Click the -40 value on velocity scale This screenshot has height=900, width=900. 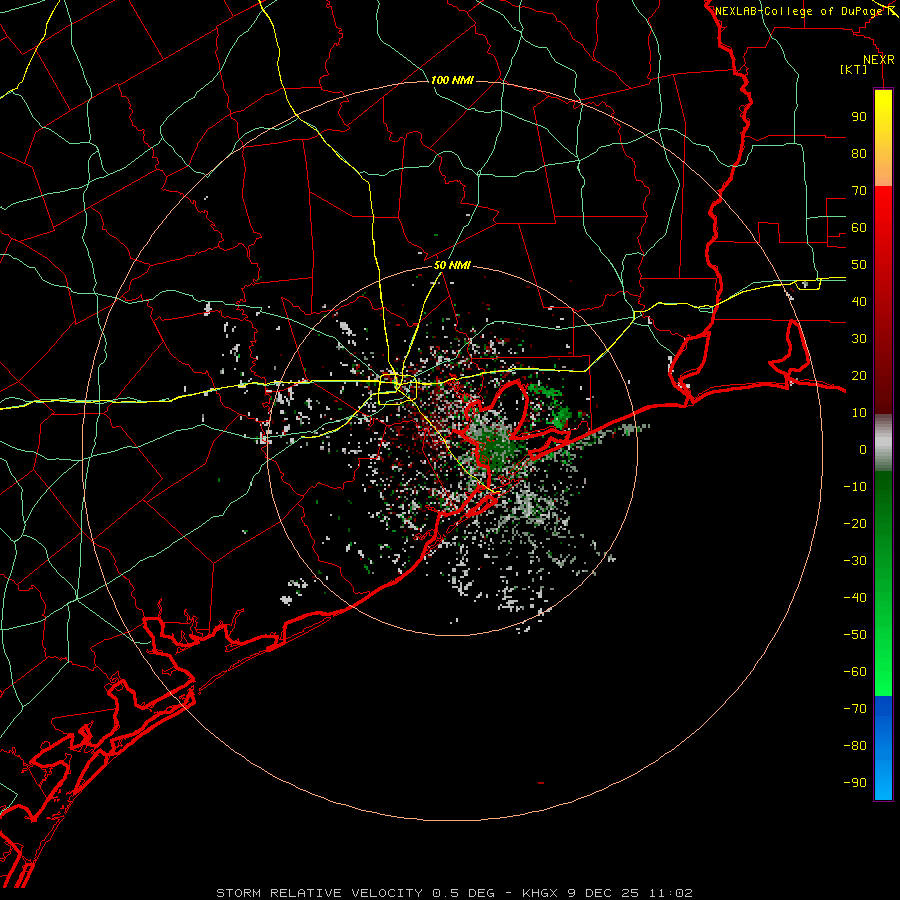click(x=855, y=598)
